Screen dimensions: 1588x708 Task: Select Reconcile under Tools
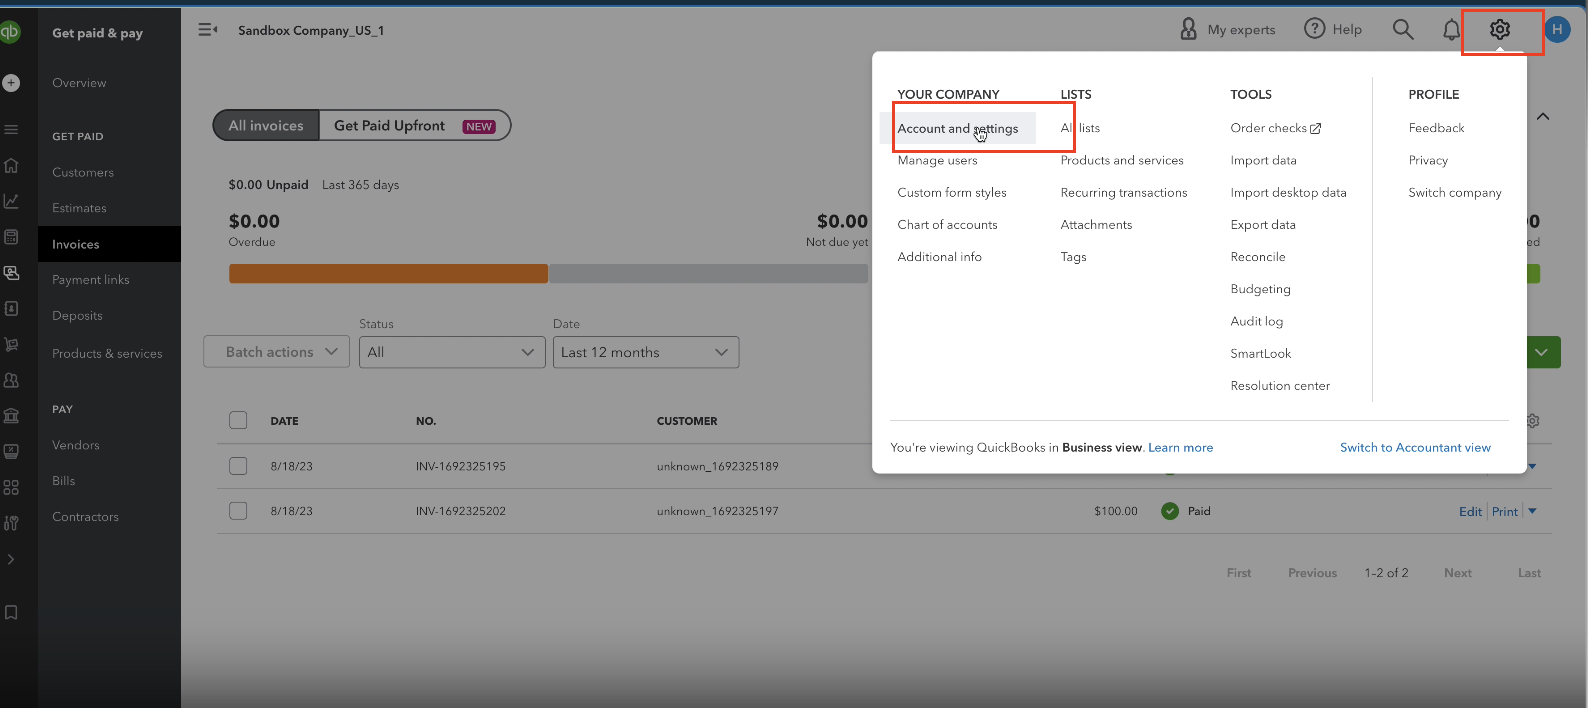[x=1258, y=257]
